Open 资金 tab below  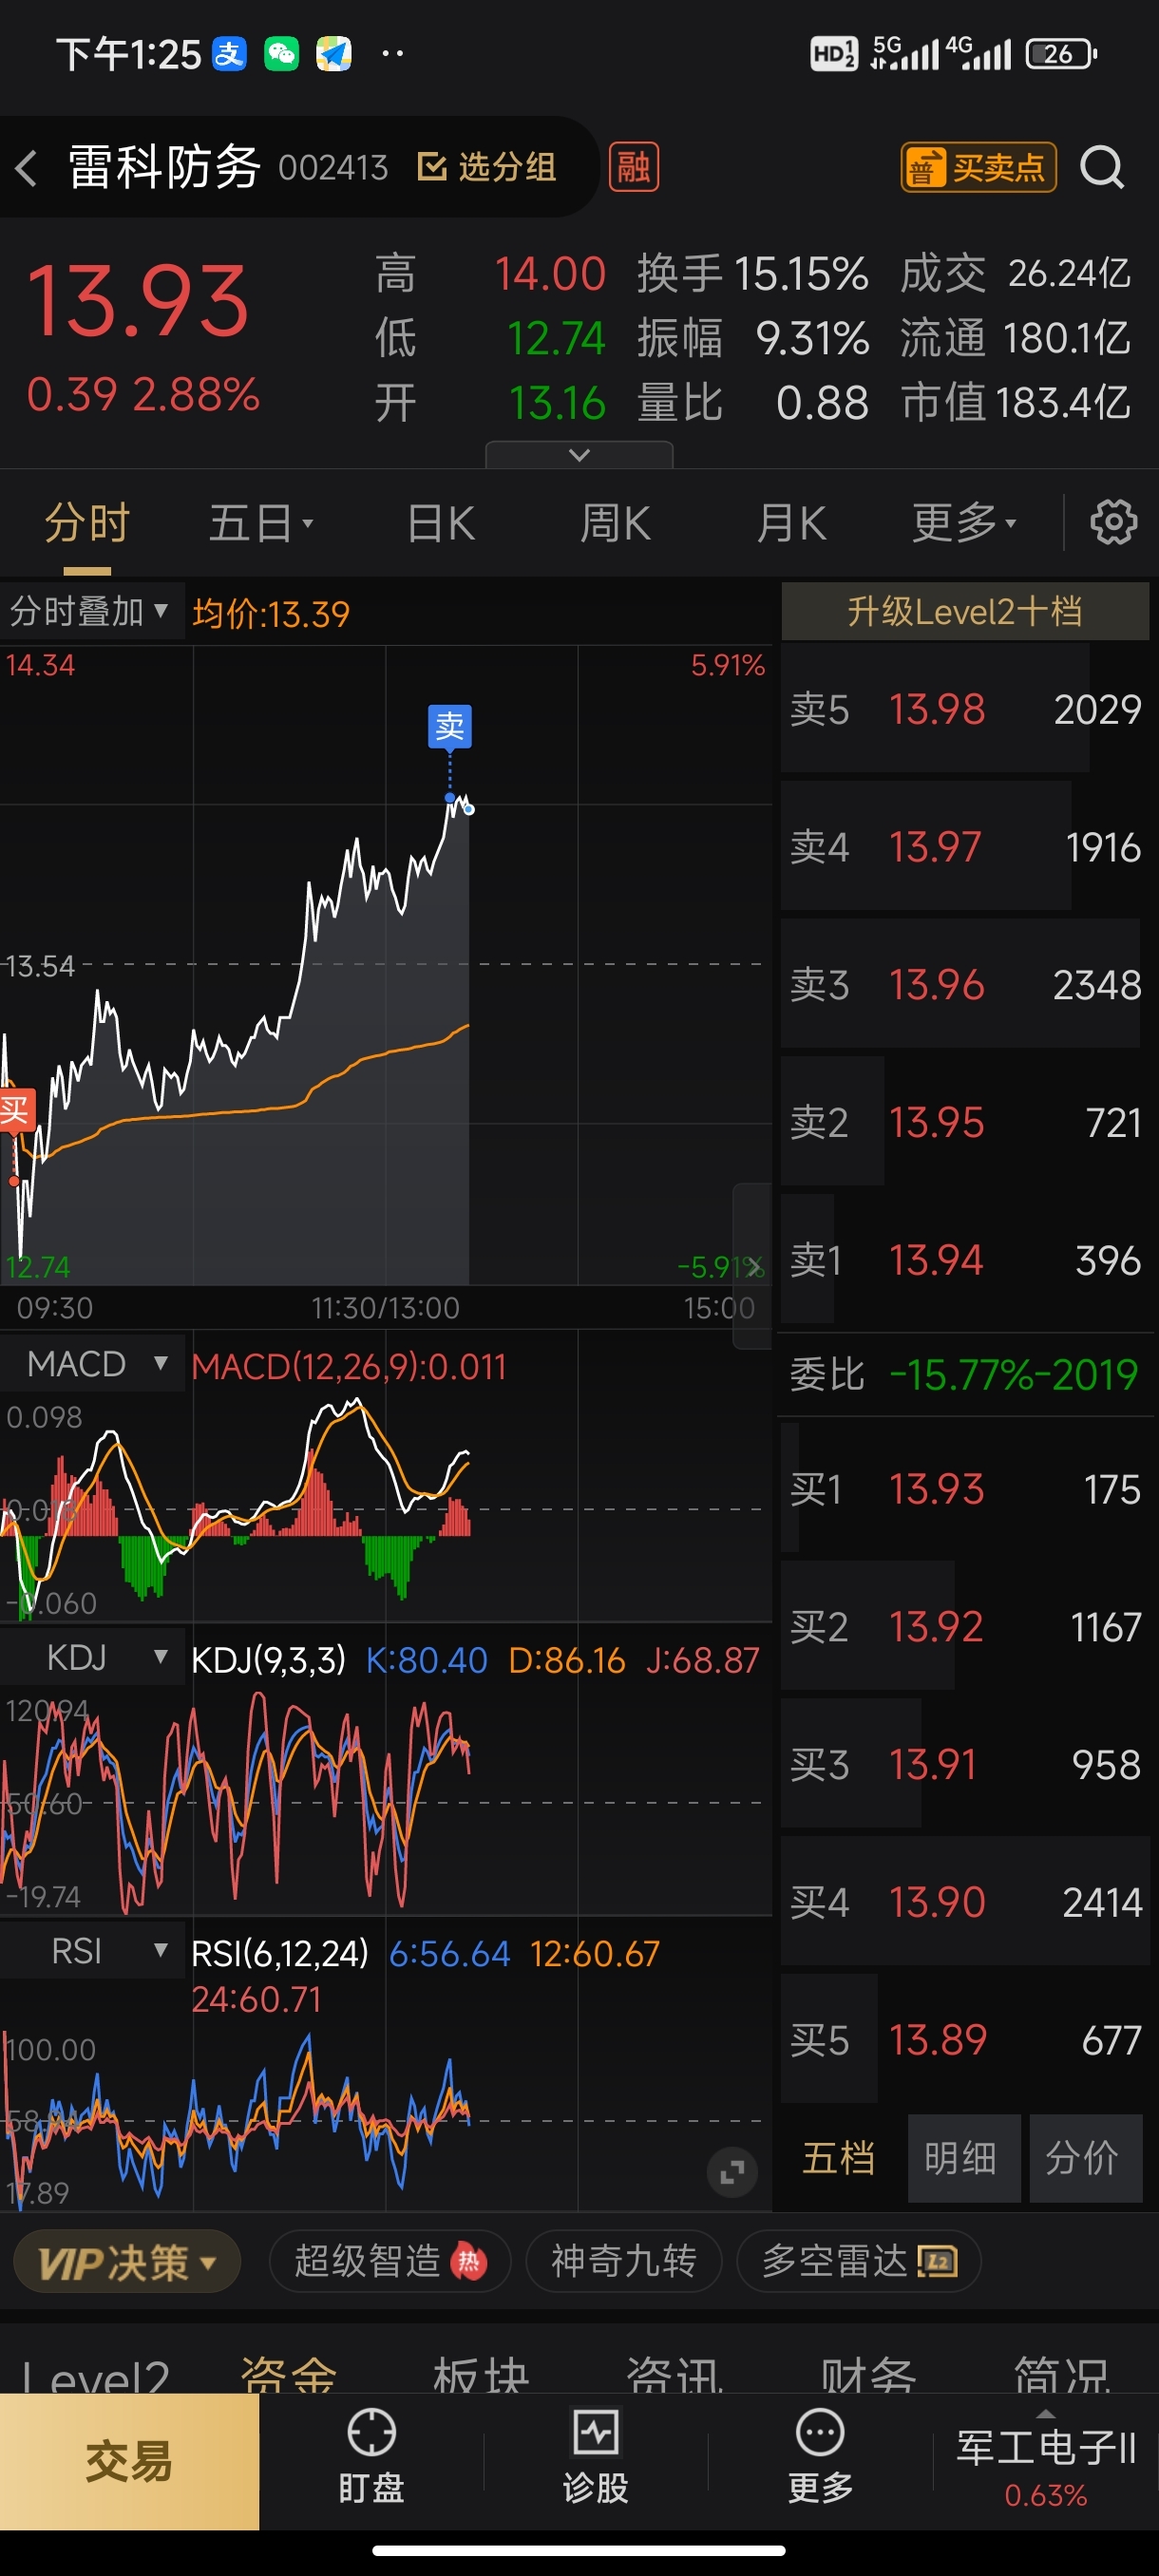[289, 2374]
